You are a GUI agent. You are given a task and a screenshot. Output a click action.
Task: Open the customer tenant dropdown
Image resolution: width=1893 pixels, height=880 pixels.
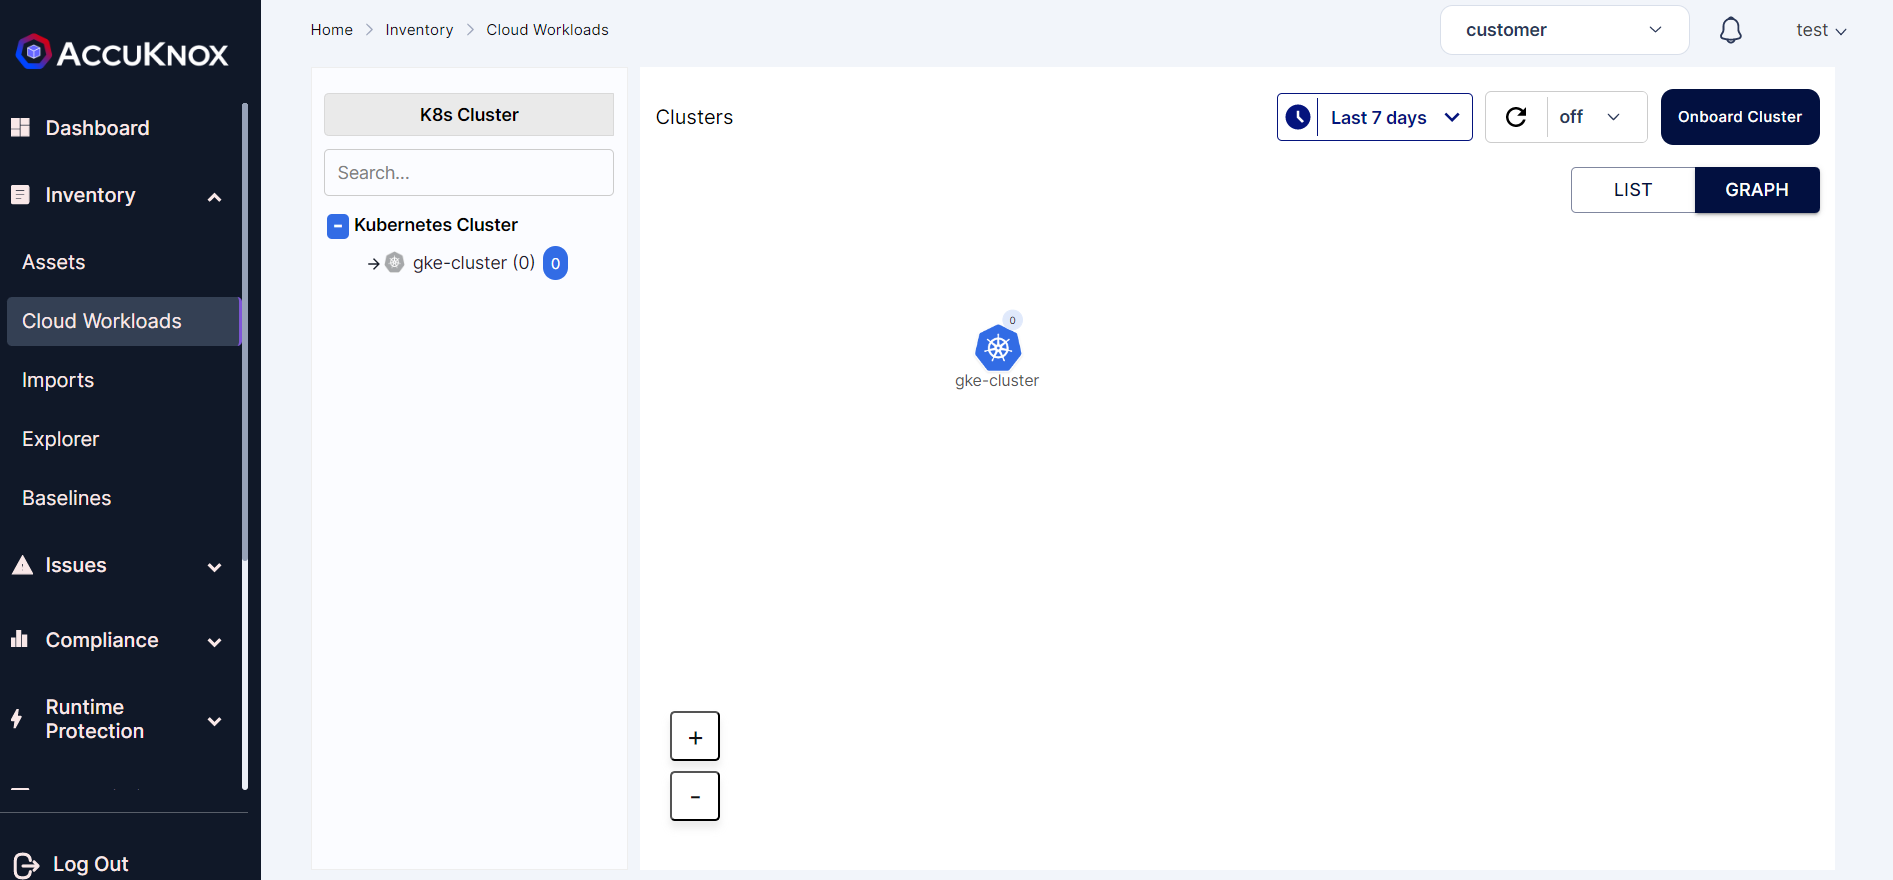coord(1564,30)
